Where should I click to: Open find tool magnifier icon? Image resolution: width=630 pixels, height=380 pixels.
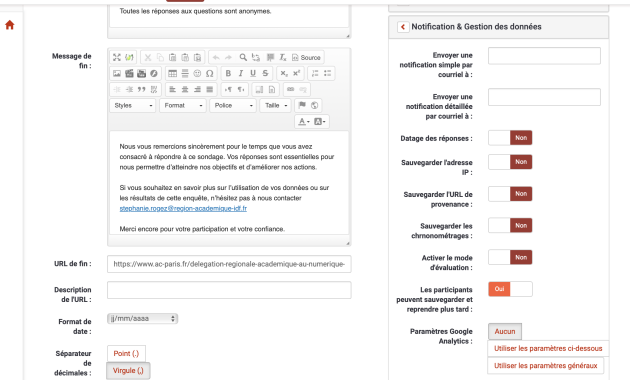(243, 57)
